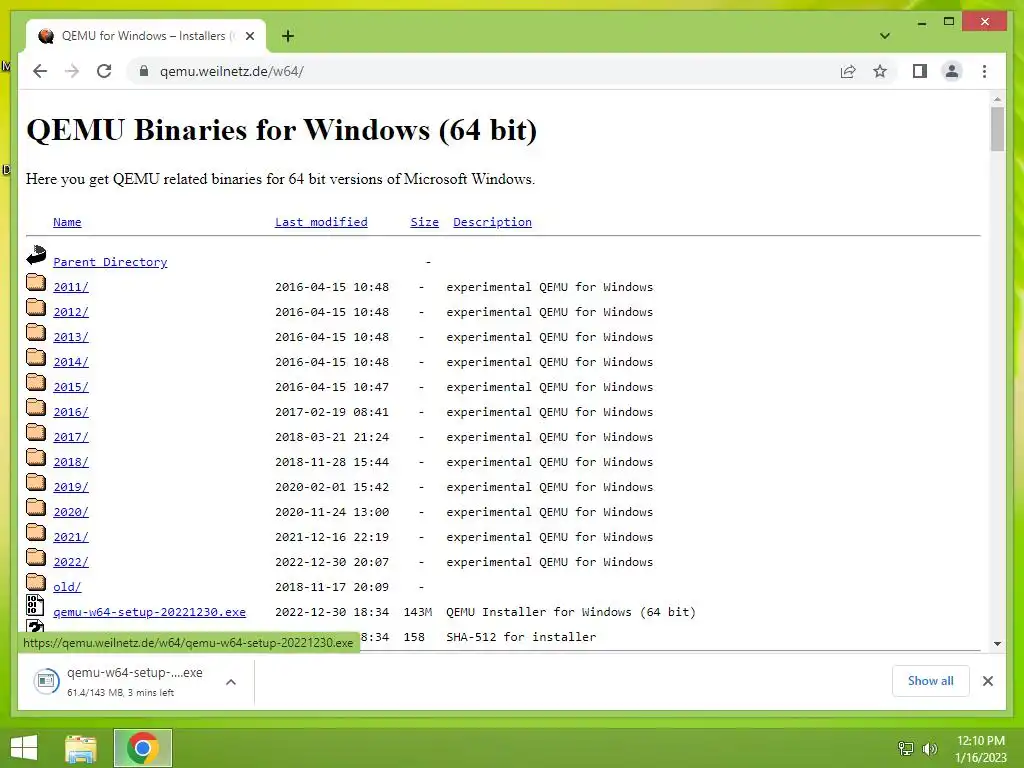The image size is (1024, 768).
Task: Select the QEMU for Windows tab
Action: [146, 36]
